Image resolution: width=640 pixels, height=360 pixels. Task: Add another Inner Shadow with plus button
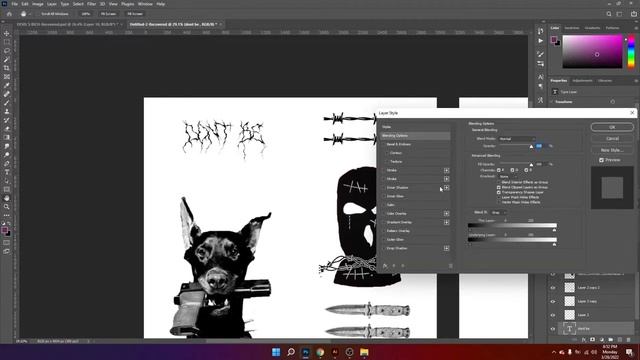pos(447,187)
